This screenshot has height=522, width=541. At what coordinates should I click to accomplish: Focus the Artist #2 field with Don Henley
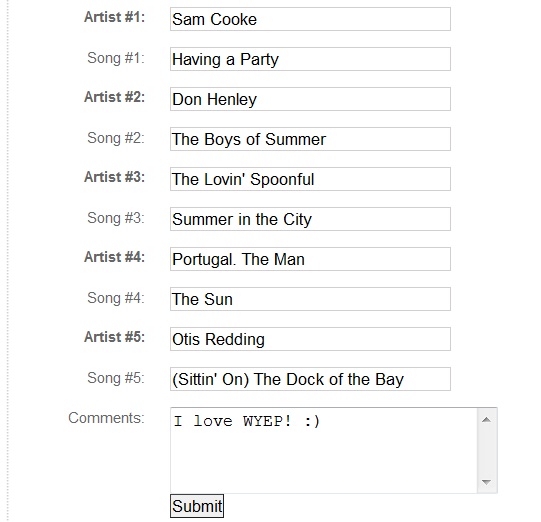310,99
